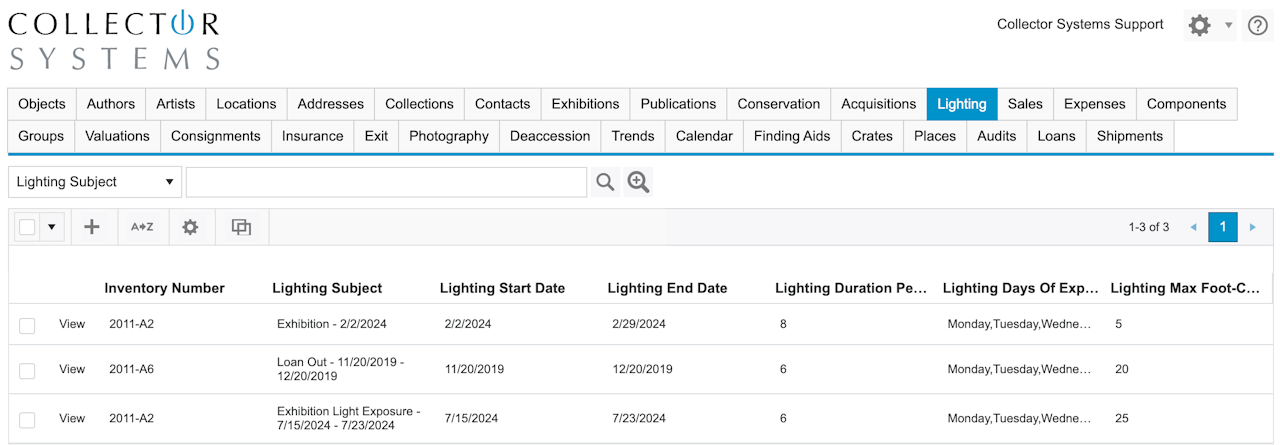Toggle the select-all checkbox in toolbar
The image size is (1280, 445).
click(x=27, y=227)
